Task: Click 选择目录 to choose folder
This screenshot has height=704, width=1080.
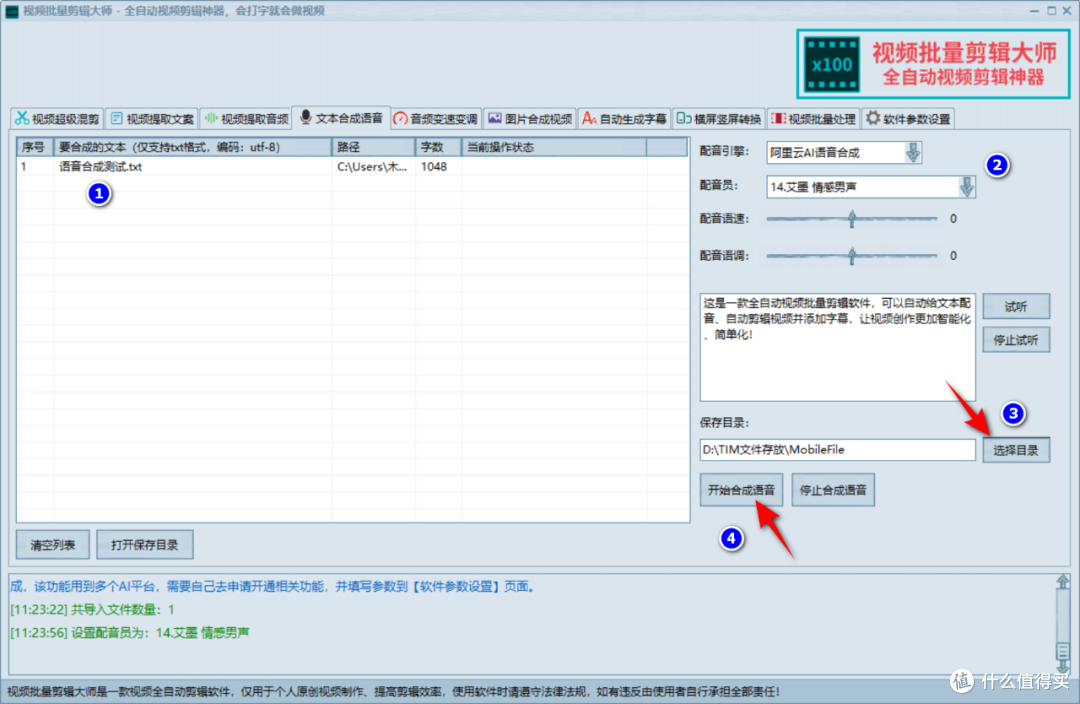Action: [1016, 450]
